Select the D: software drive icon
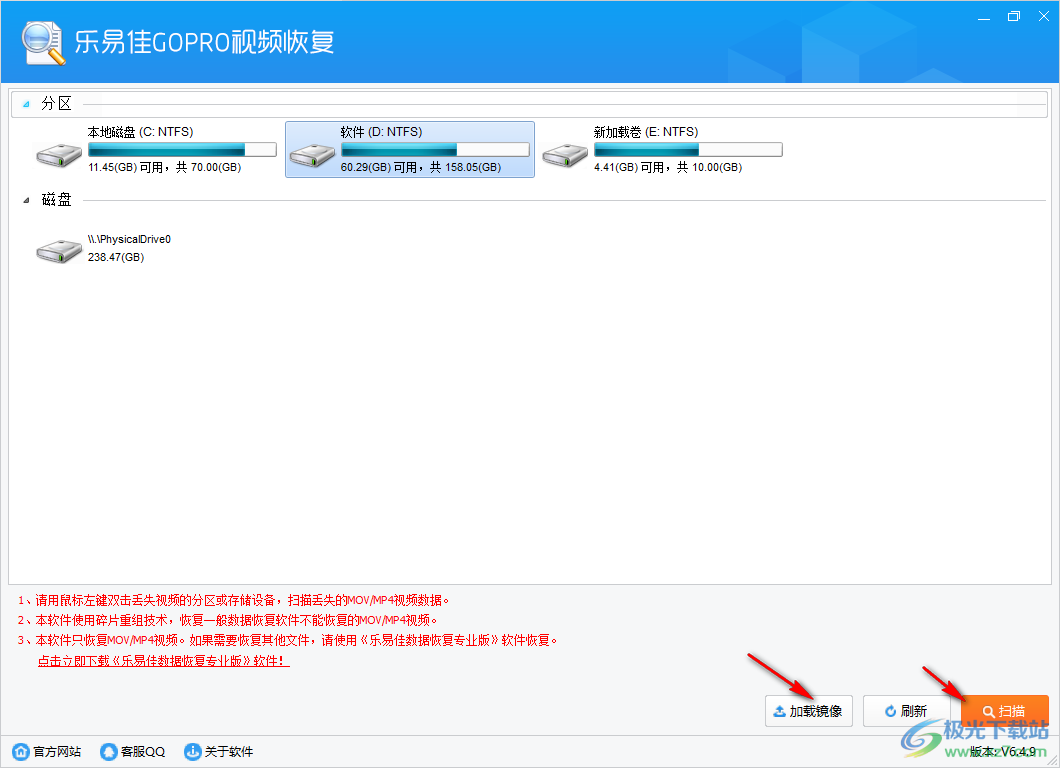 [x=312, y=155]
